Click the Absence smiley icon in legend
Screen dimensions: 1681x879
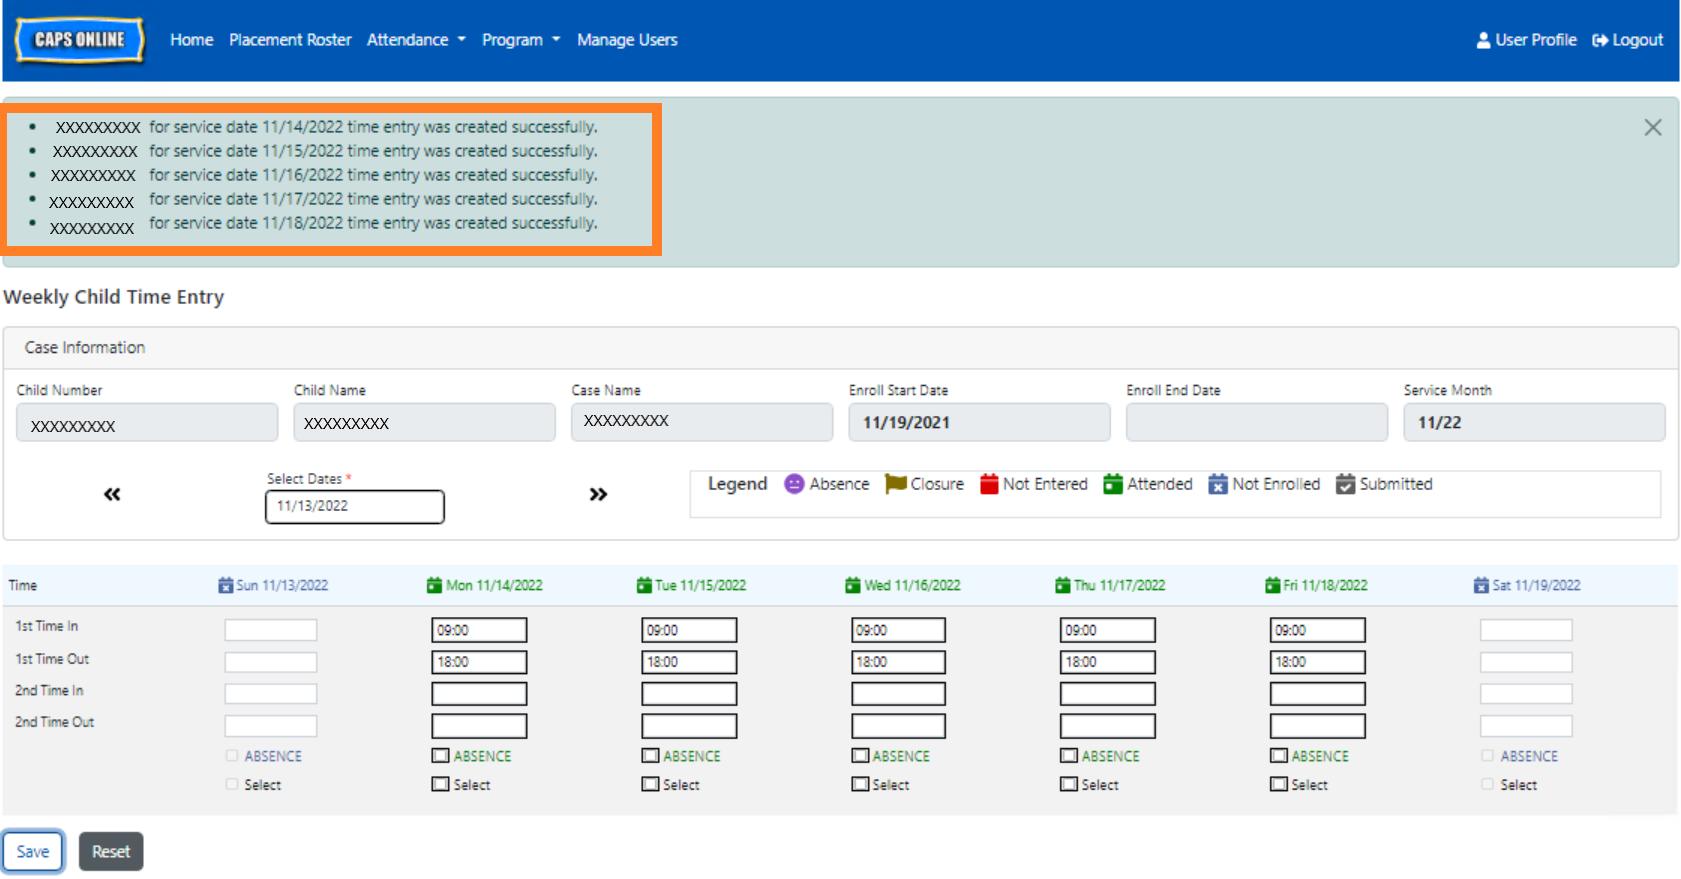(794, 484)
